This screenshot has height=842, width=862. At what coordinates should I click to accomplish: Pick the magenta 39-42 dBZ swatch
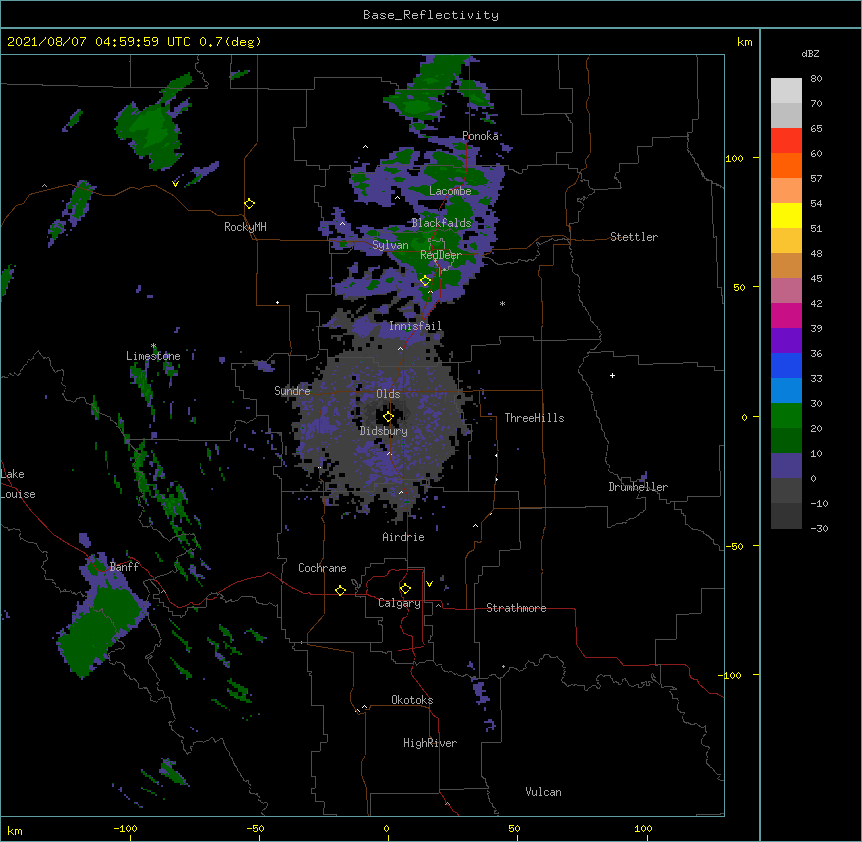[x=786, y=315]
